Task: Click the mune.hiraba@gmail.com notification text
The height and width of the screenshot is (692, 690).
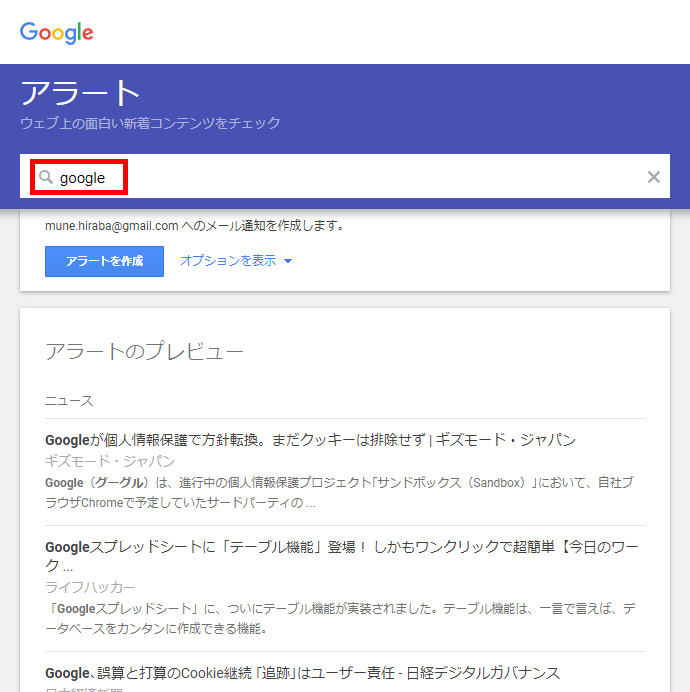Action: 195,226
